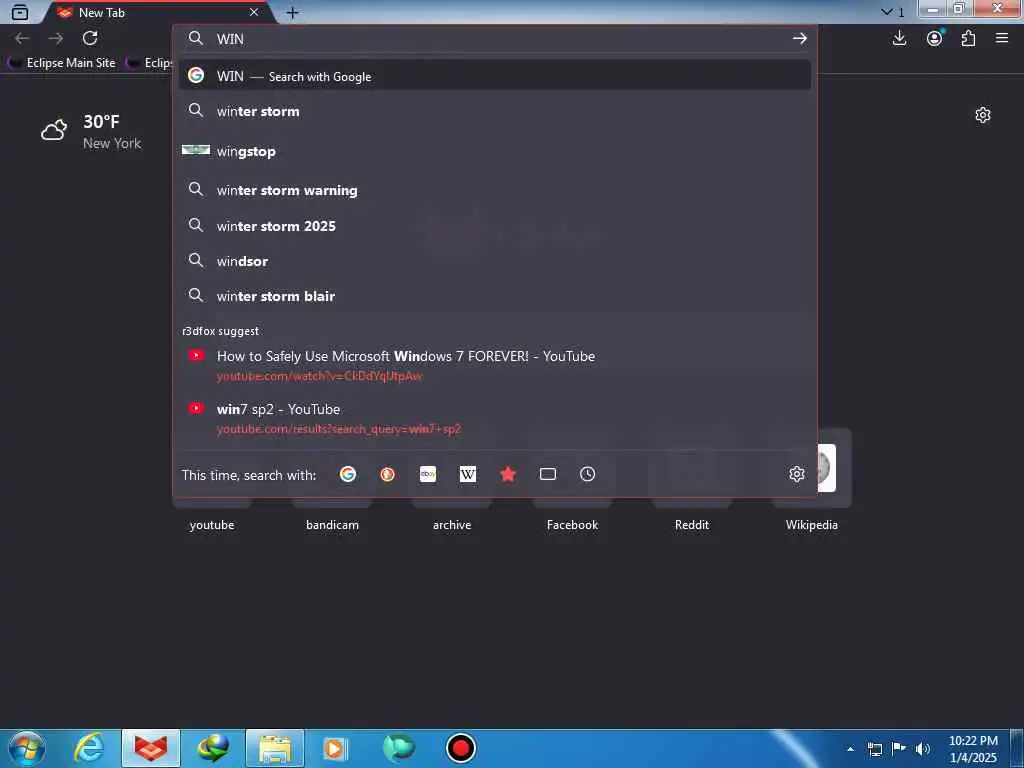Search bookmarks via the star icon
Image resolution: width=1024 pixels, height=768 pixels.
[507, 474]
